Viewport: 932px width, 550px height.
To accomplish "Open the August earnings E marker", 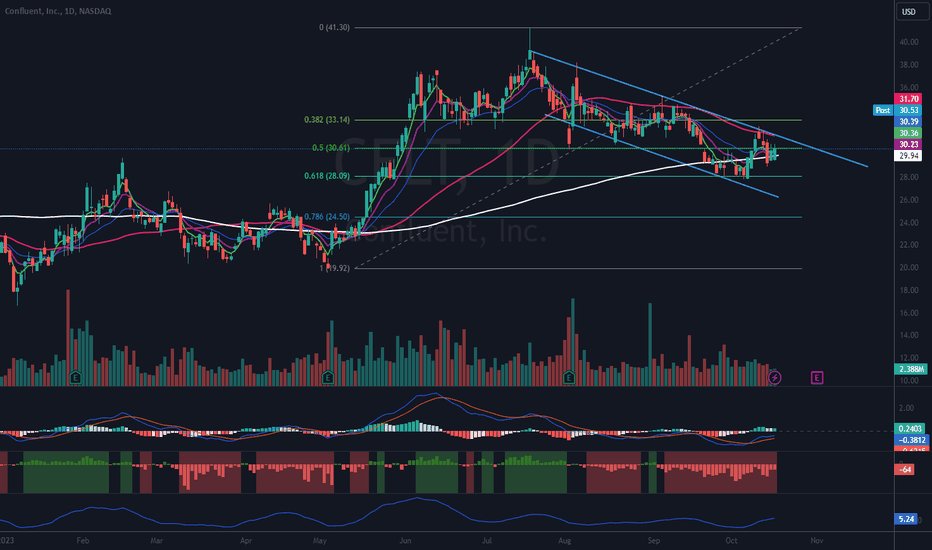I will point(569,378).
